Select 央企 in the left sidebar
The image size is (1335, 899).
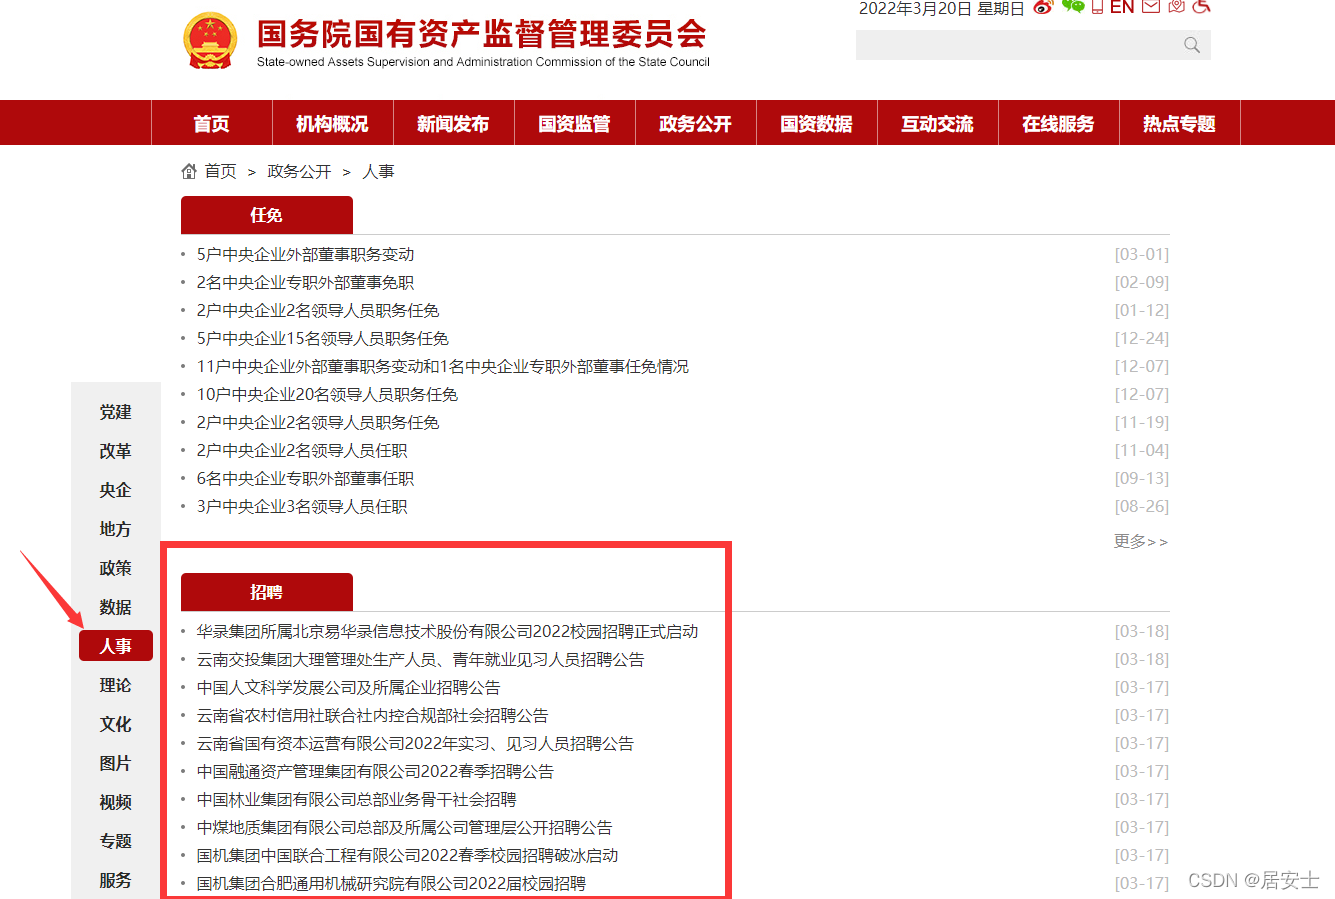point(115,490)
